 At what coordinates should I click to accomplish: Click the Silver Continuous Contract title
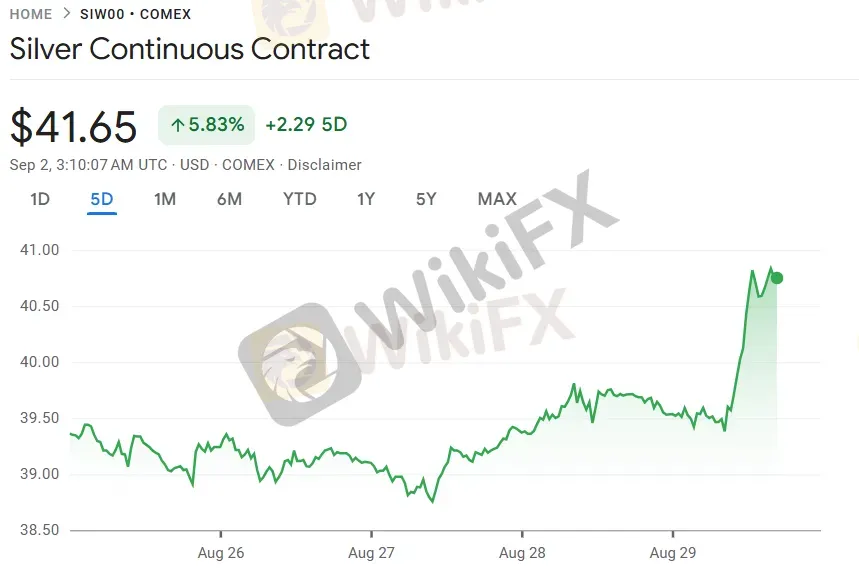point(190,49)
